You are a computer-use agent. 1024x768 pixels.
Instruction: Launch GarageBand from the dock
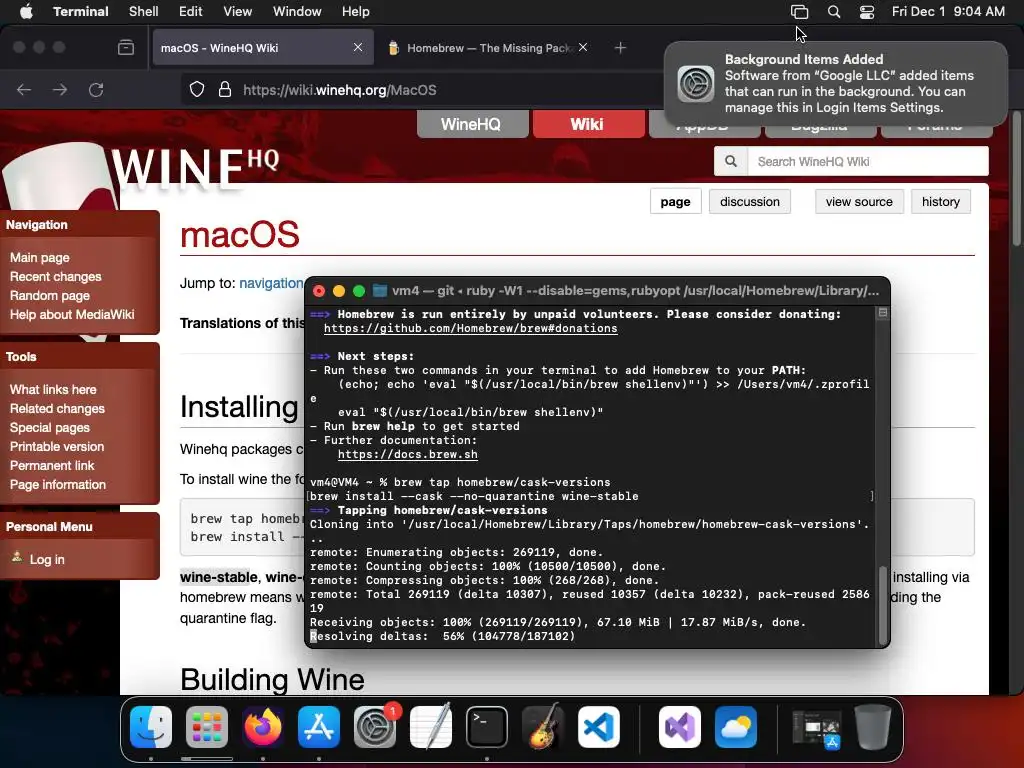[543, 727]
